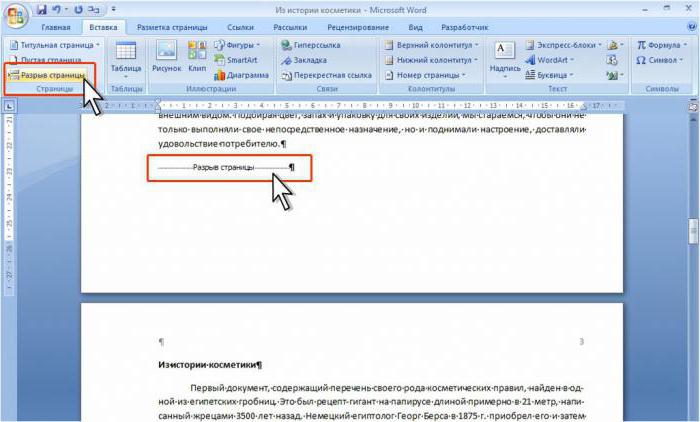The image size is (700, 422).
Task: Open the WordArt style gallery
Action: point(550,60)
